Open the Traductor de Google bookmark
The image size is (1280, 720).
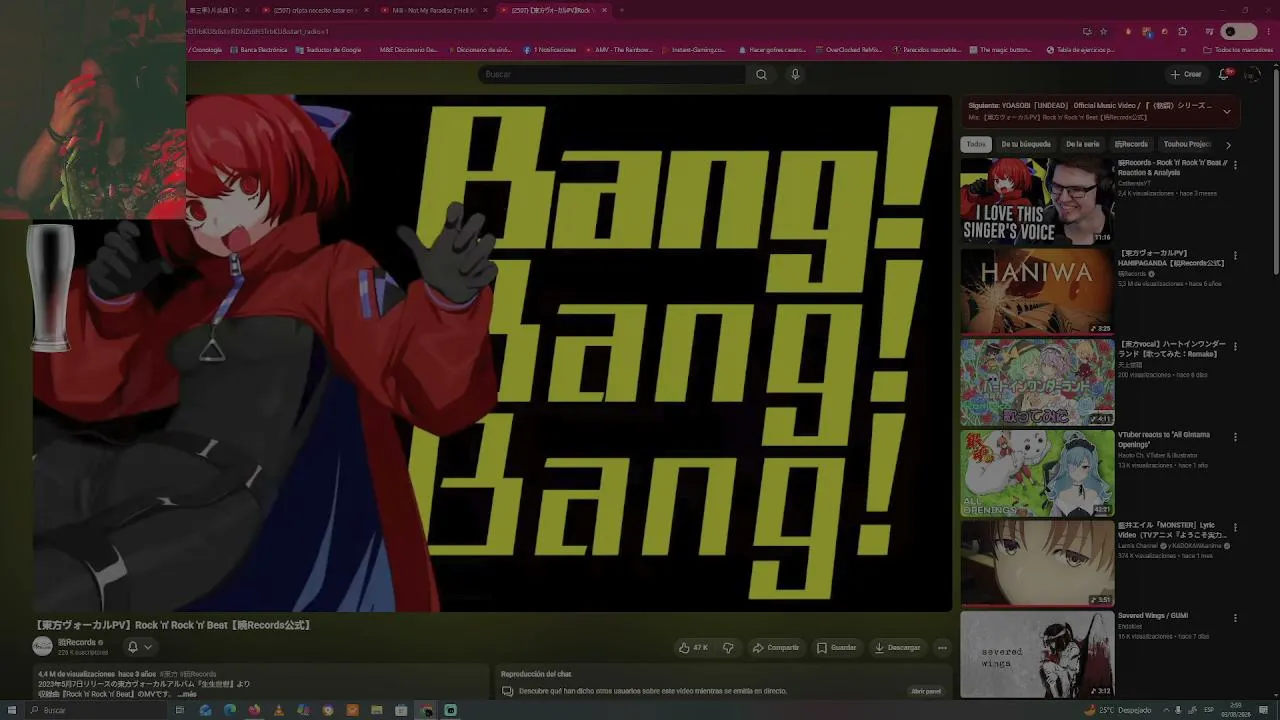[328, 50]
